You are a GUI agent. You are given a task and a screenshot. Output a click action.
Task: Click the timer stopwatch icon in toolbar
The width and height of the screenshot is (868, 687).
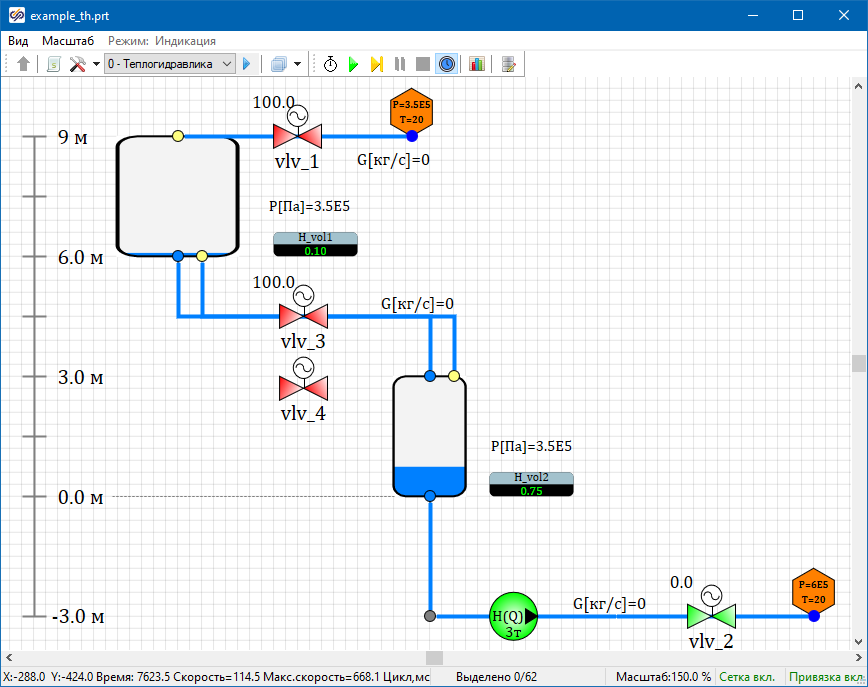point(330,64)
